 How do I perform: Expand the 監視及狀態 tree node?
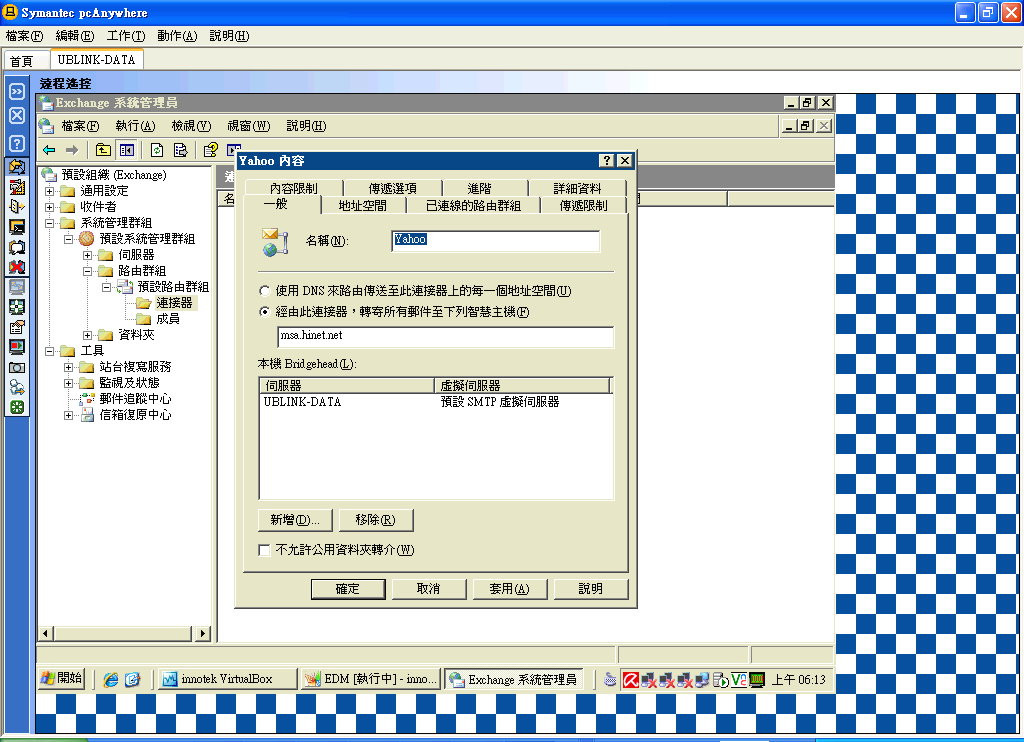[69, 383]
